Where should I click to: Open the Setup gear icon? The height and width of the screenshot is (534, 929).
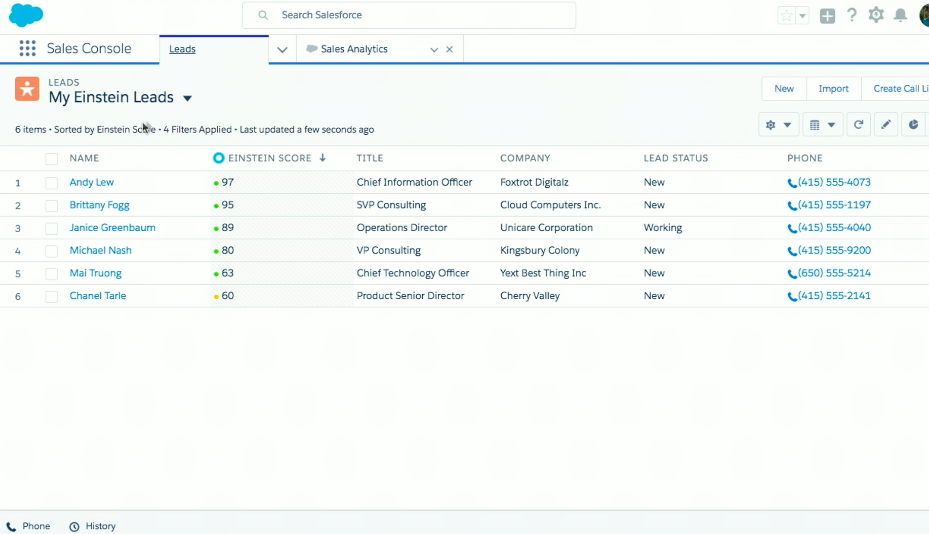876,15
